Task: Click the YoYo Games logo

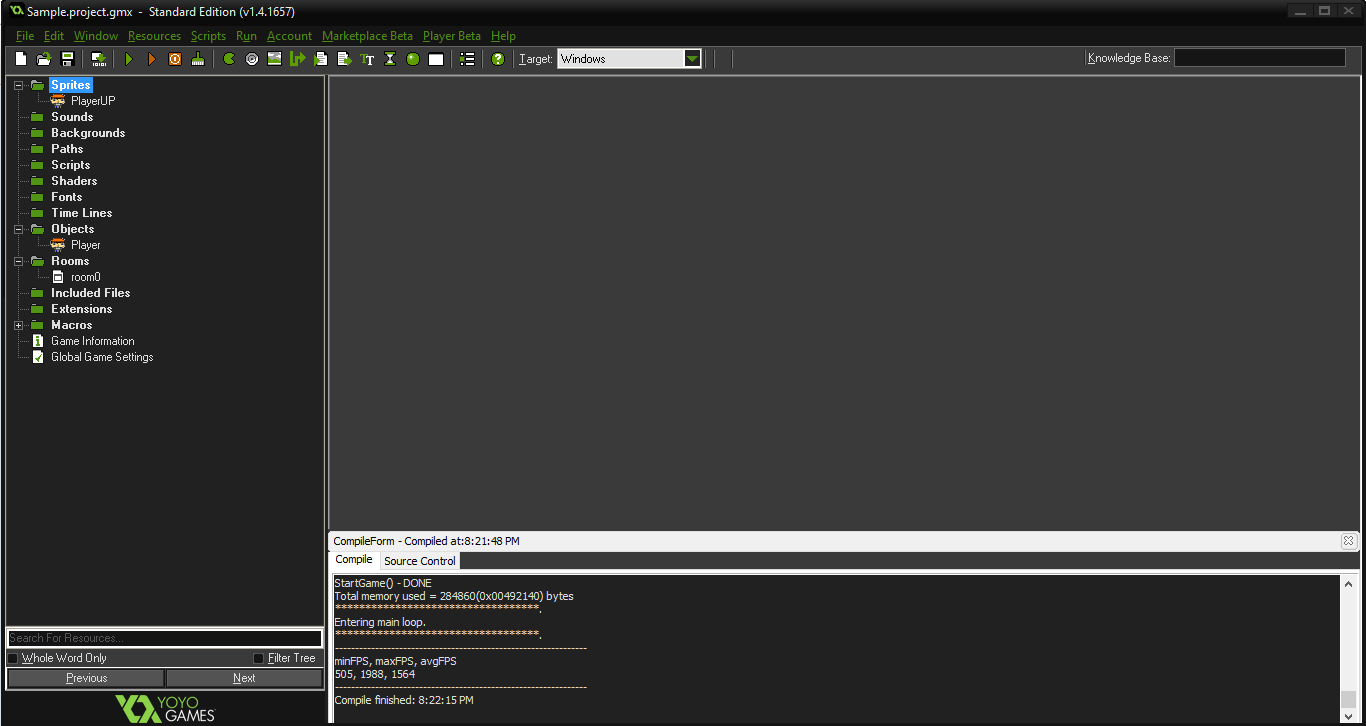Action: (x=165, y=708)
